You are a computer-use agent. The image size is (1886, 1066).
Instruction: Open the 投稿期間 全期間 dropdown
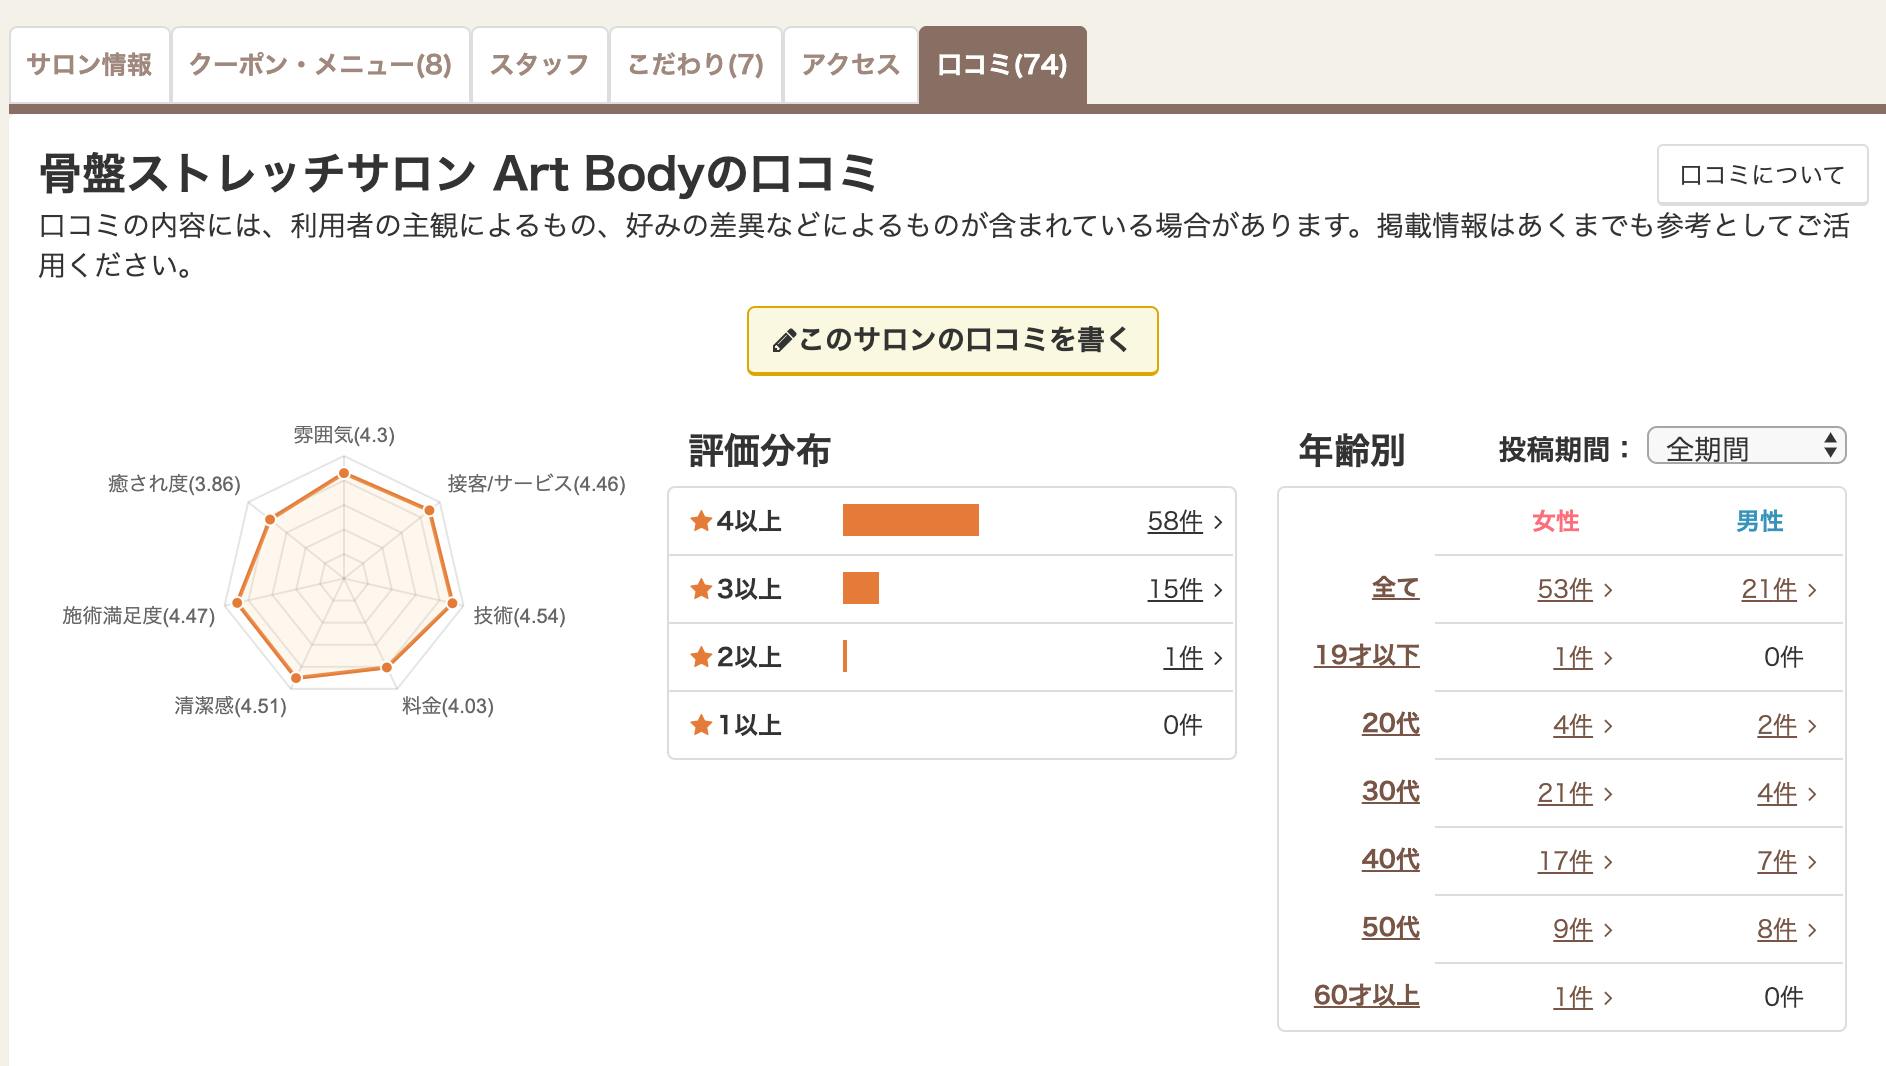1746,447
